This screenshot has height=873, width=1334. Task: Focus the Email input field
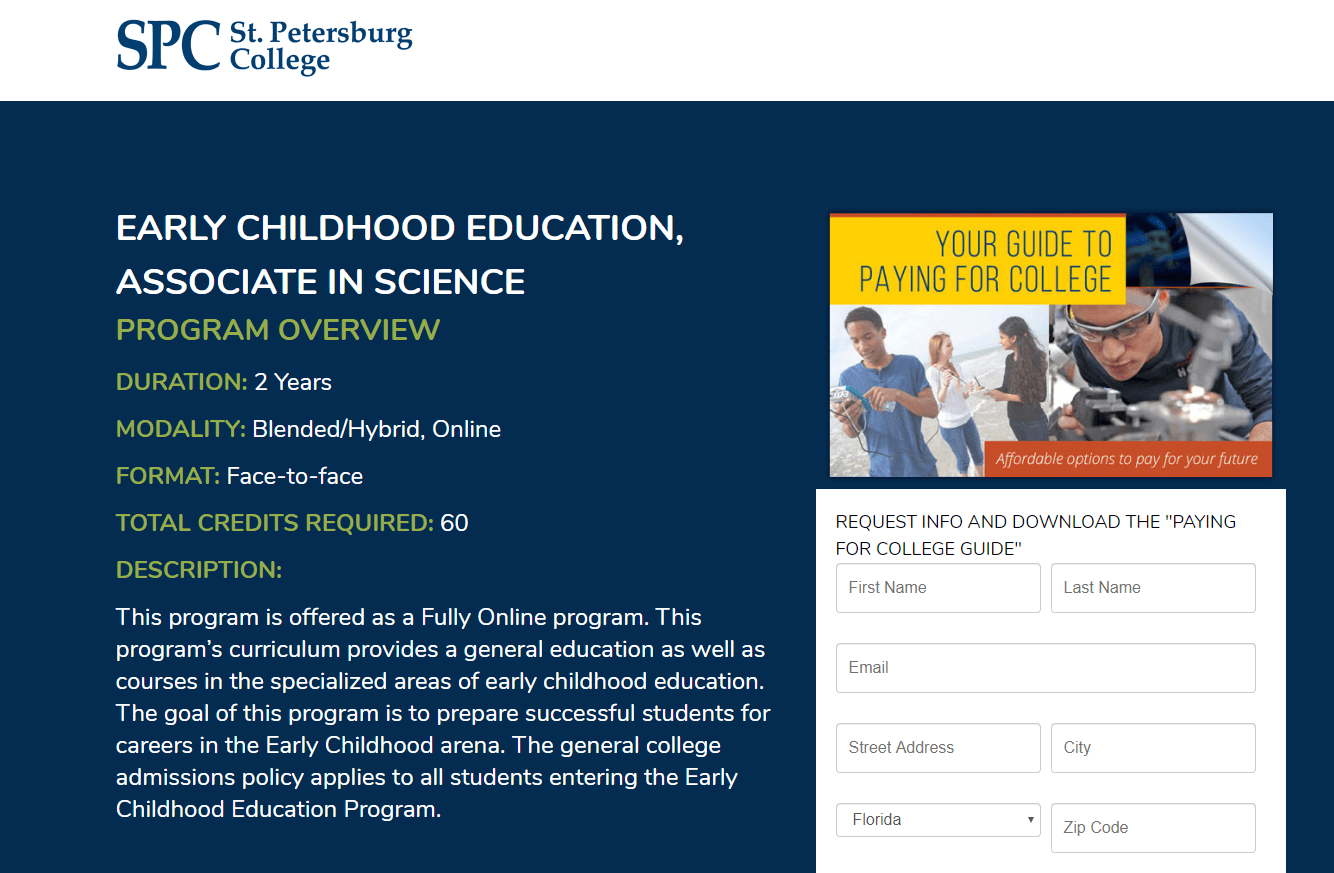coord(1046,668)
